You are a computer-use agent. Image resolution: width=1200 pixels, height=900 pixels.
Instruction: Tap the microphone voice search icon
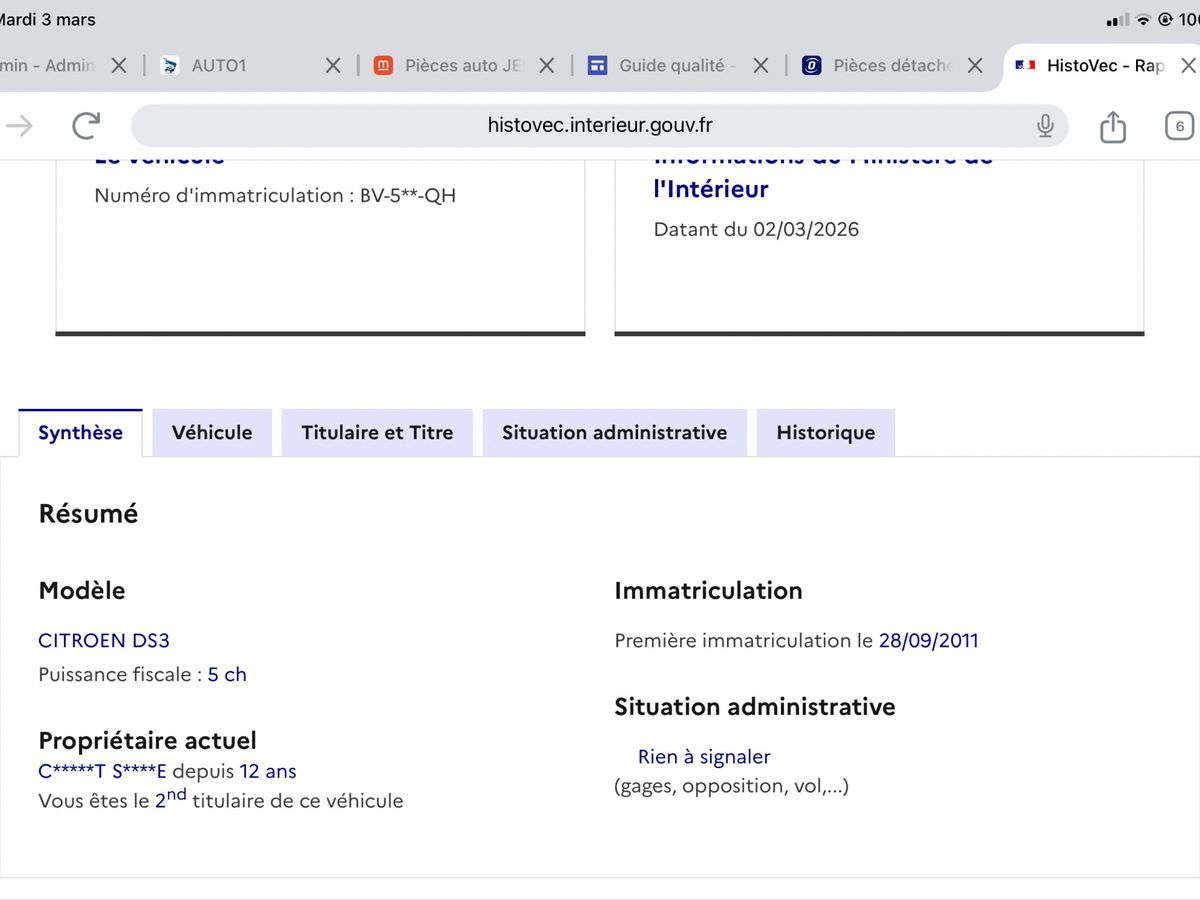click(x=1045, y=125)
